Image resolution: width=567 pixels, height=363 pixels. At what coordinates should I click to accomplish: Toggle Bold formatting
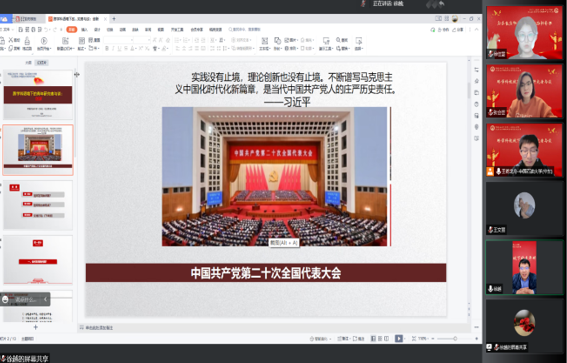point(107,48)
